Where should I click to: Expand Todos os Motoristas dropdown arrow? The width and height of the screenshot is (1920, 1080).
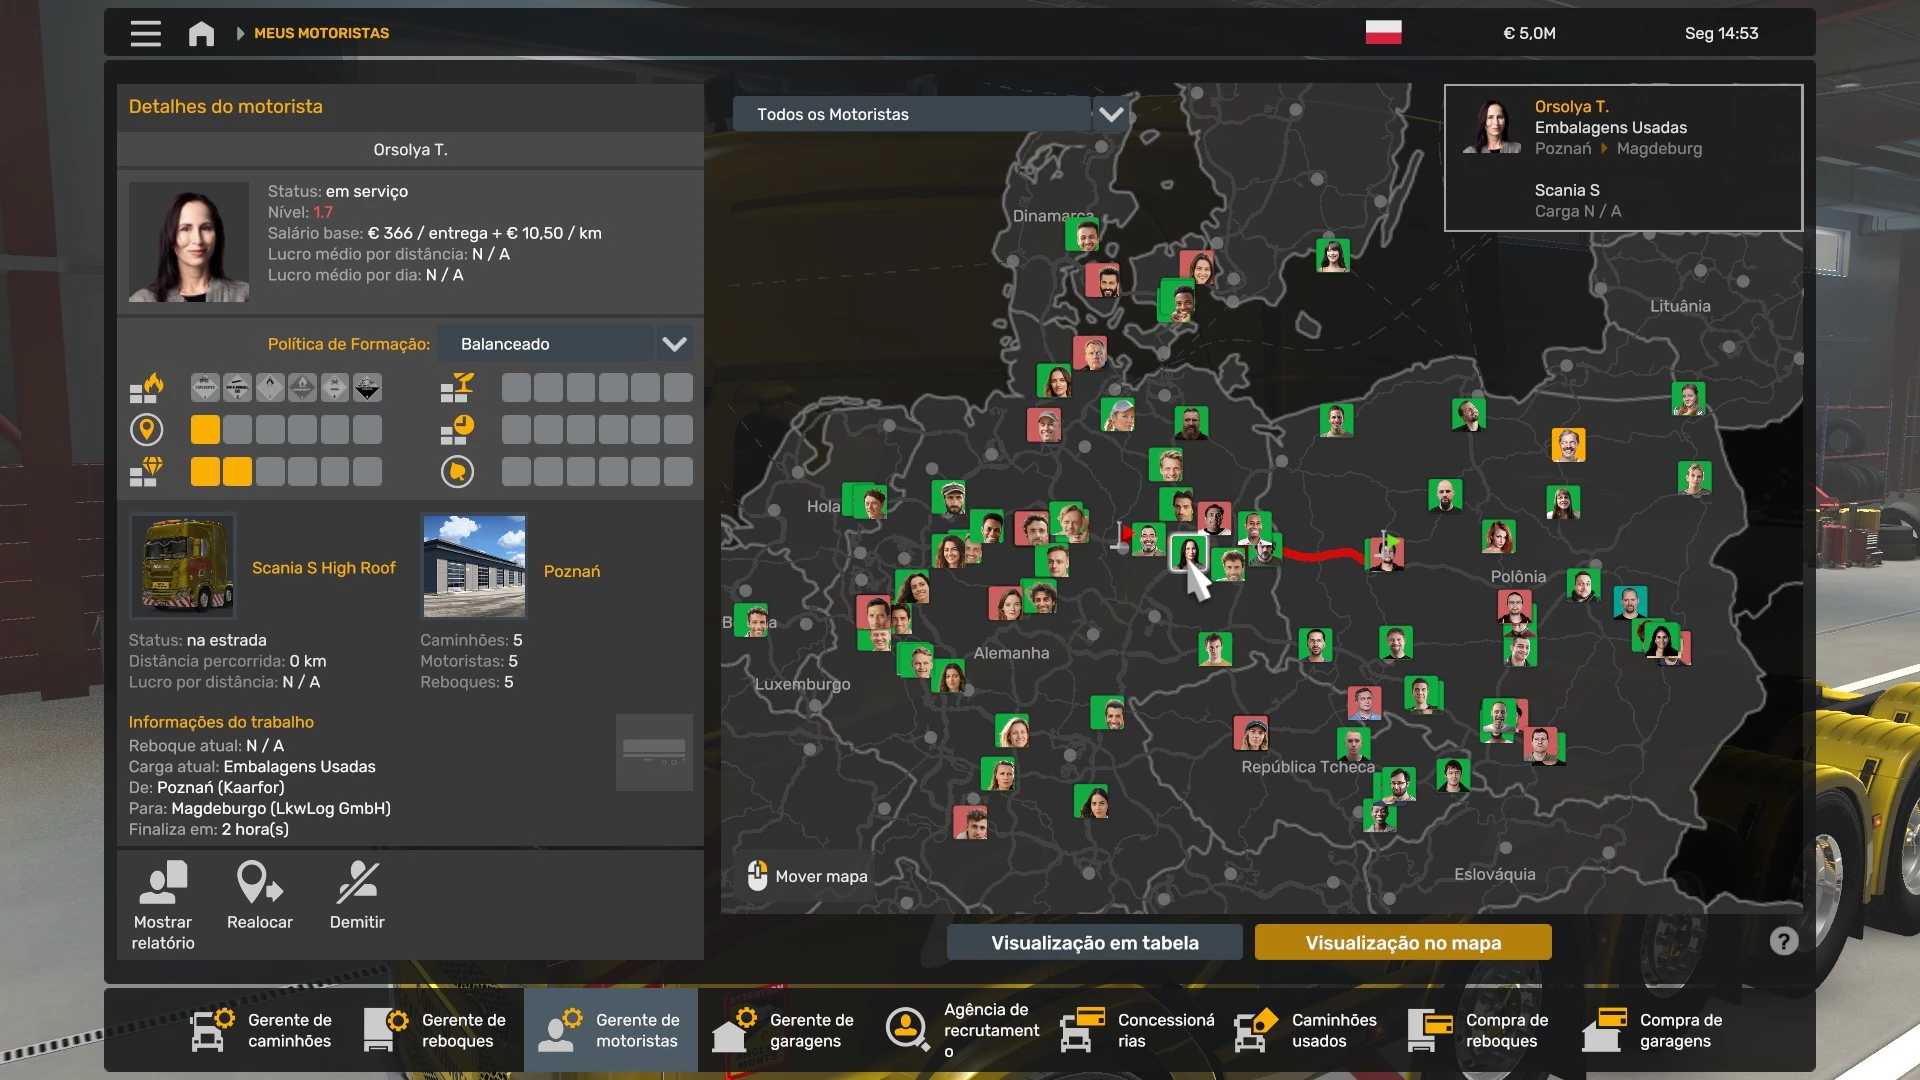(1111, 114)
